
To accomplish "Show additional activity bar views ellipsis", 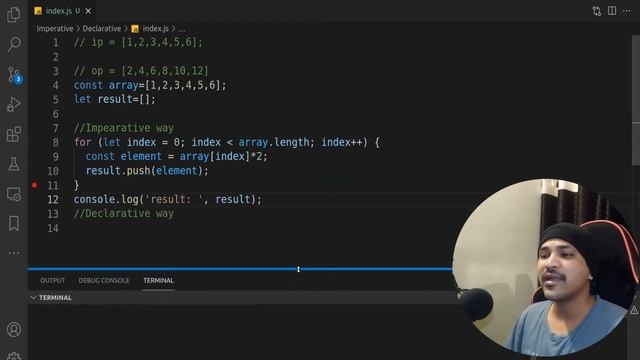I will 14,253.
